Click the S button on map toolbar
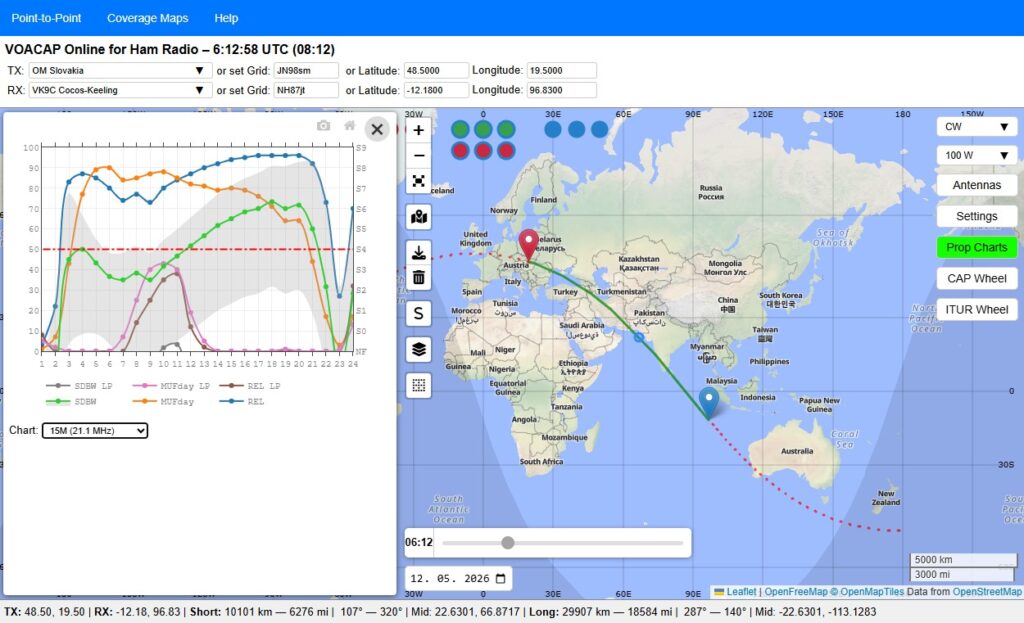The width and height of the screenshot is (1024, 623). coord(419,313)
